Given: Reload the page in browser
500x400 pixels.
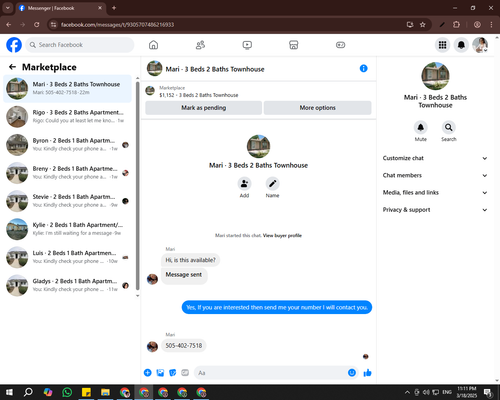Looking at the screenshot, I should point(37,25).
